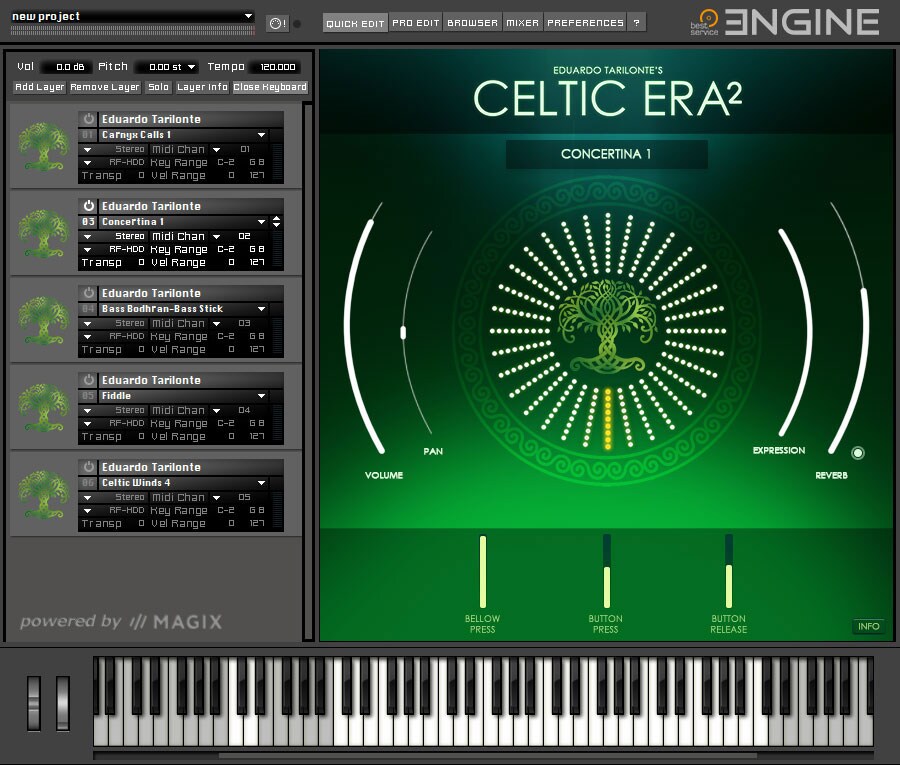
Task: Click the CONCERTINA 1 title in the instrument panel
Action: point(606,154)
